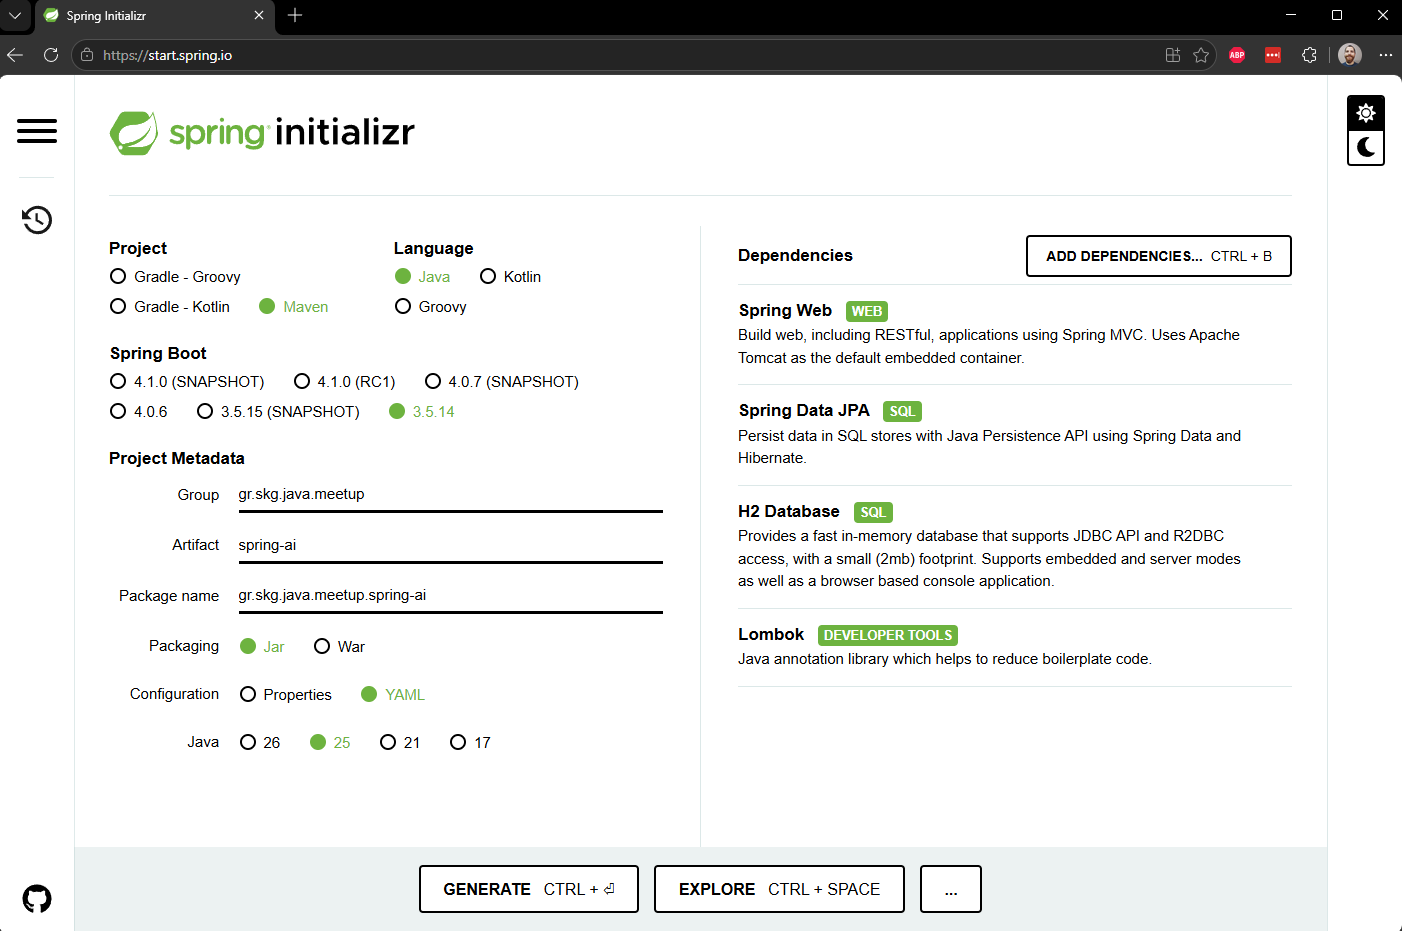
Task: Add page to favorites star
Action: tap(1201, 55)
